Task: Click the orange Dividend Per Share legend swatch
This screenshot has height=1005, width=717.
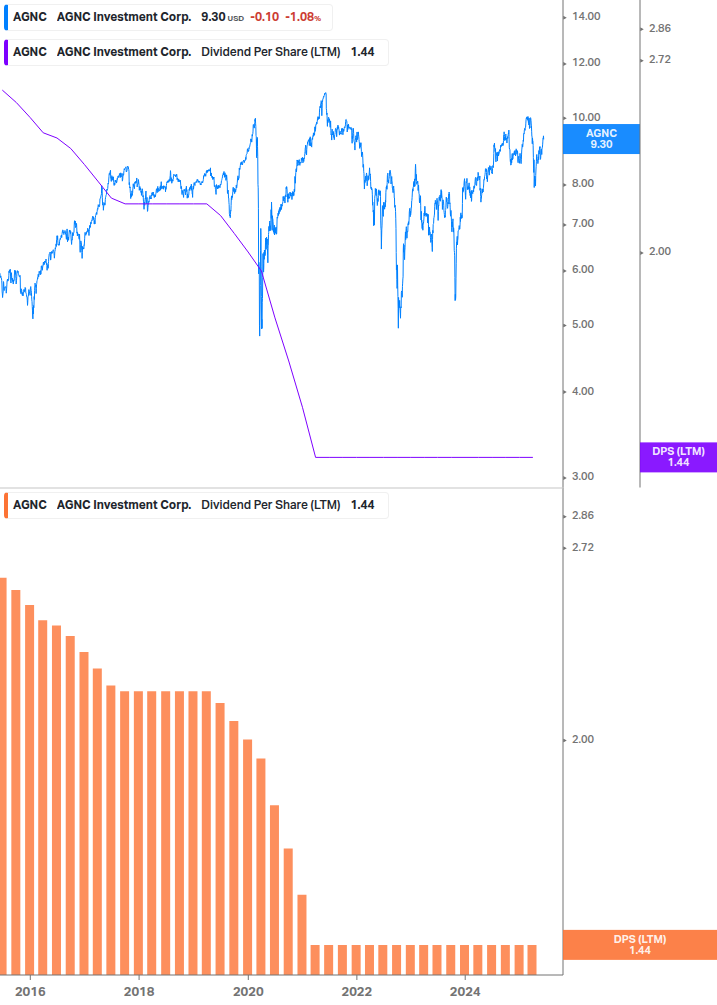Action: [6, 505]
